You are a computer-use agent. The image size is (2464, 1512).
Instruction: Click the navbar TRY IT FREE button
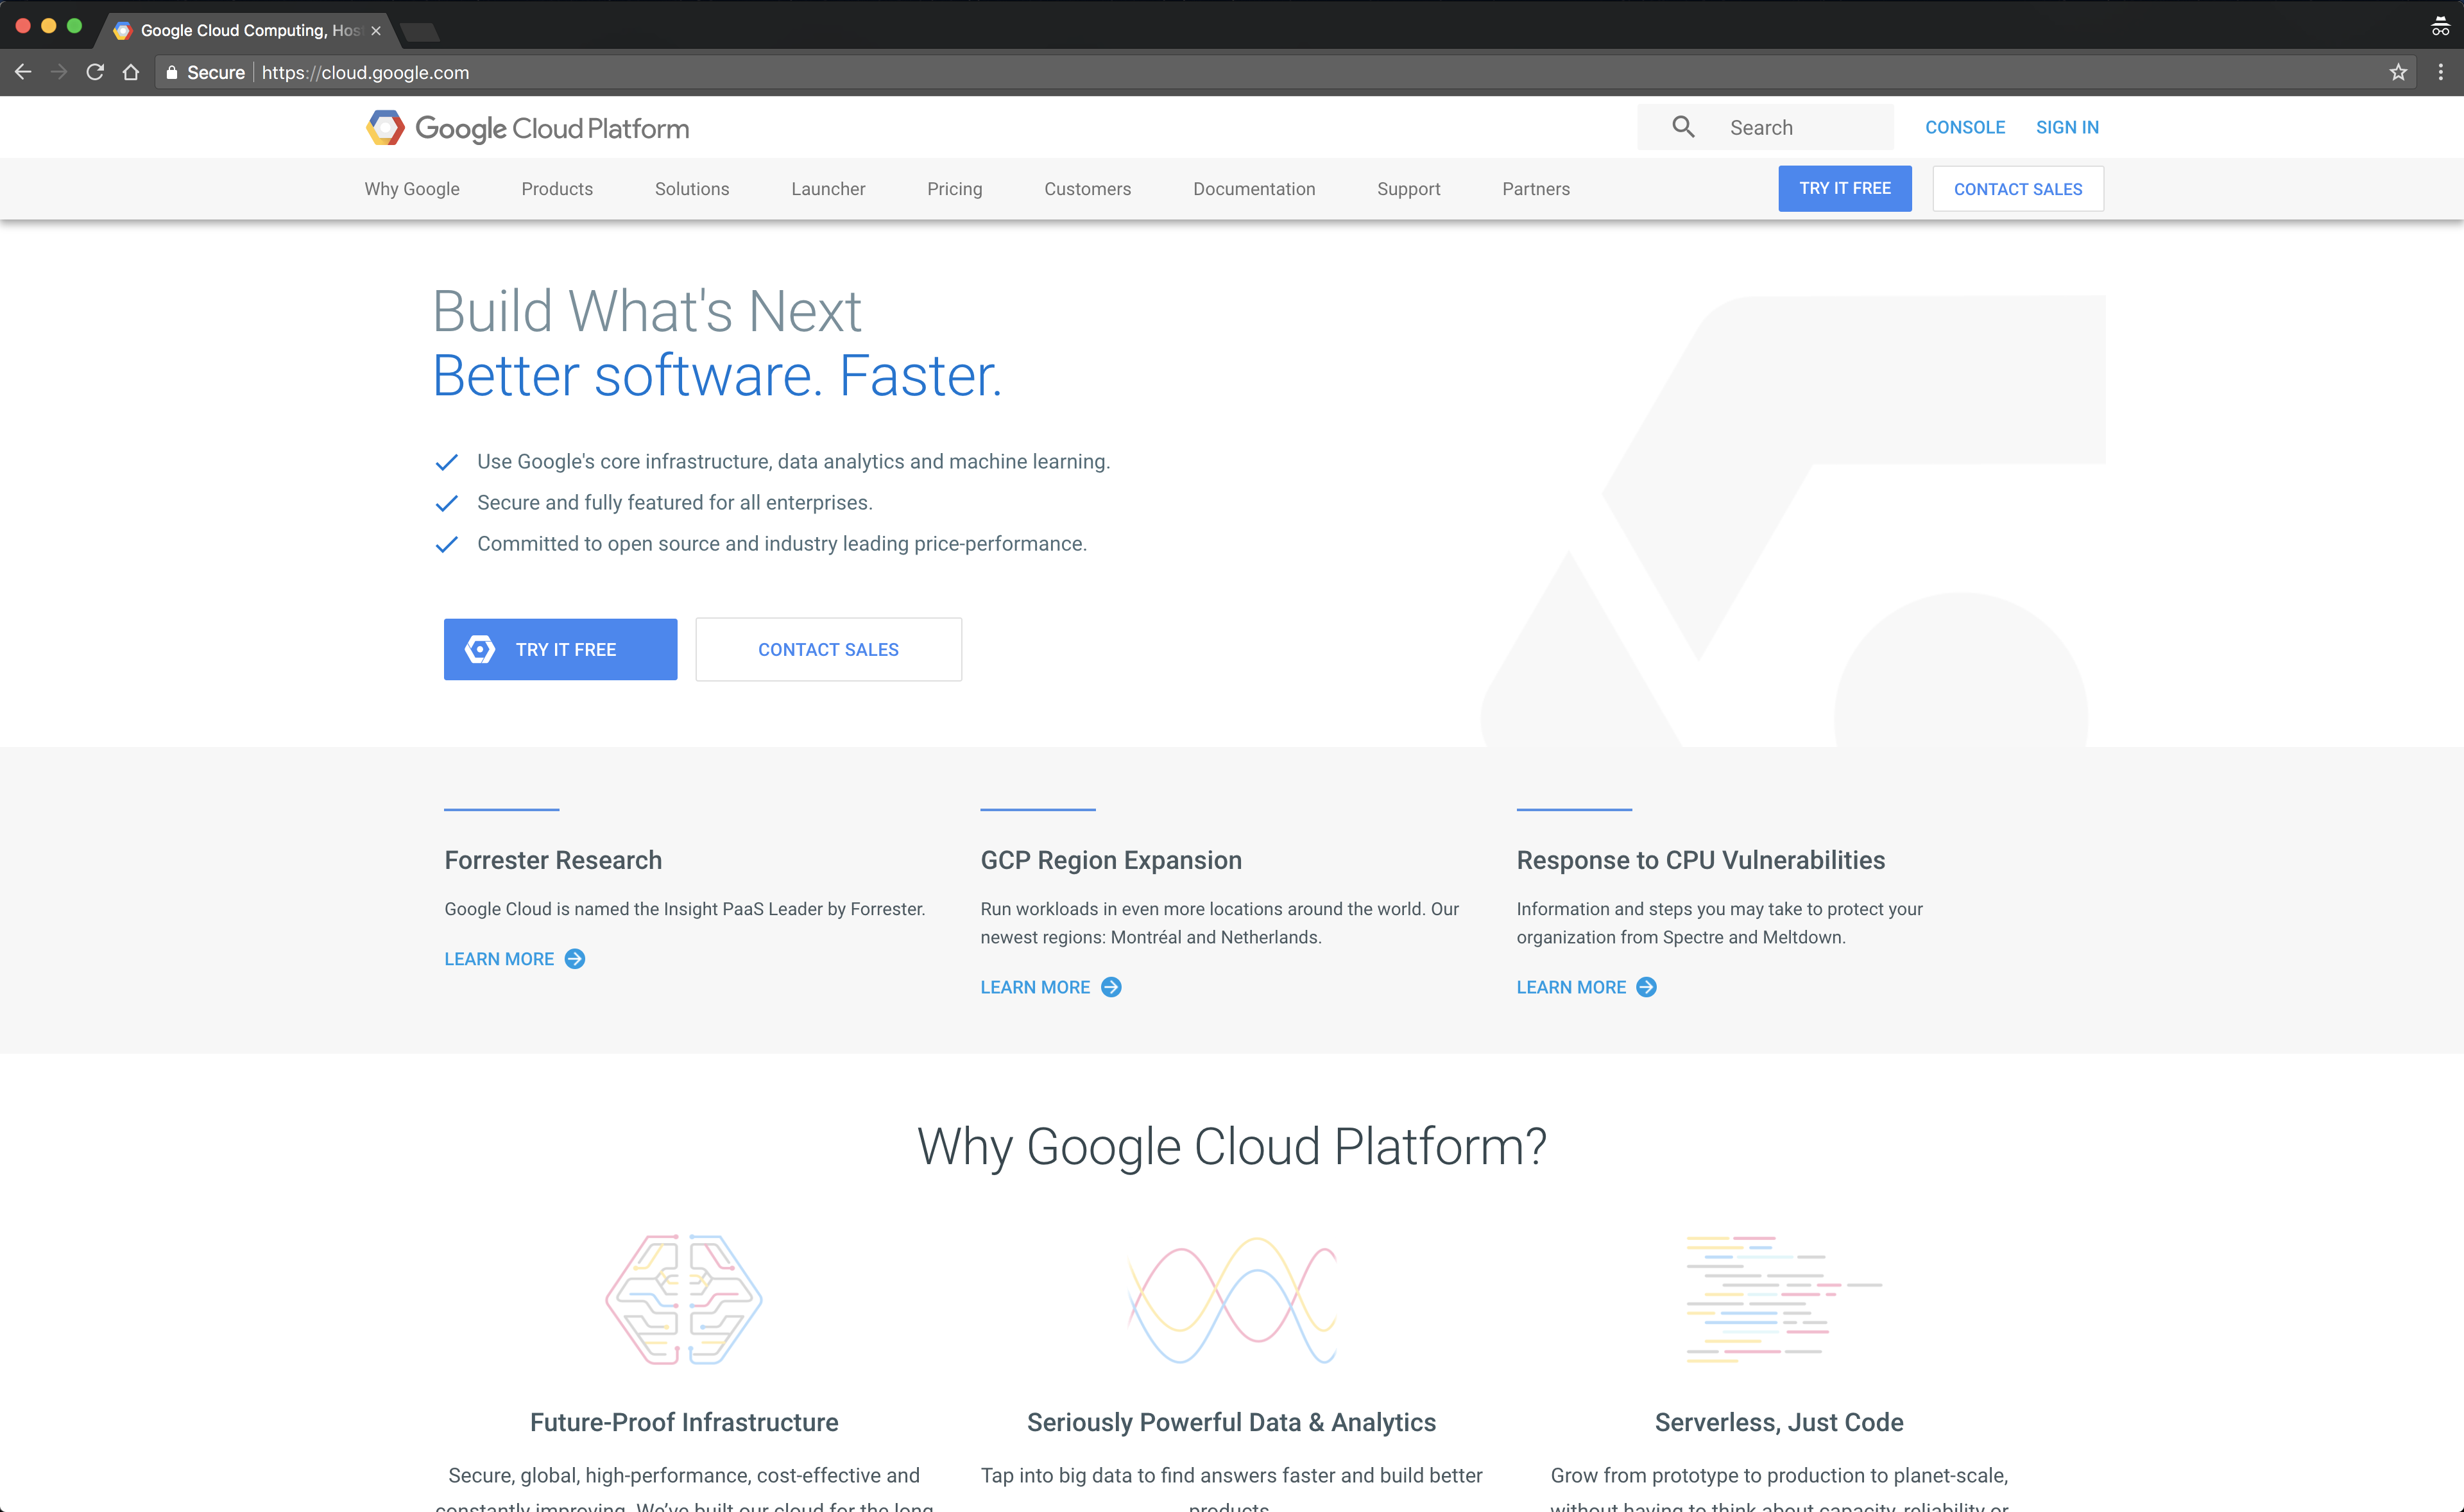(1845, 188)
